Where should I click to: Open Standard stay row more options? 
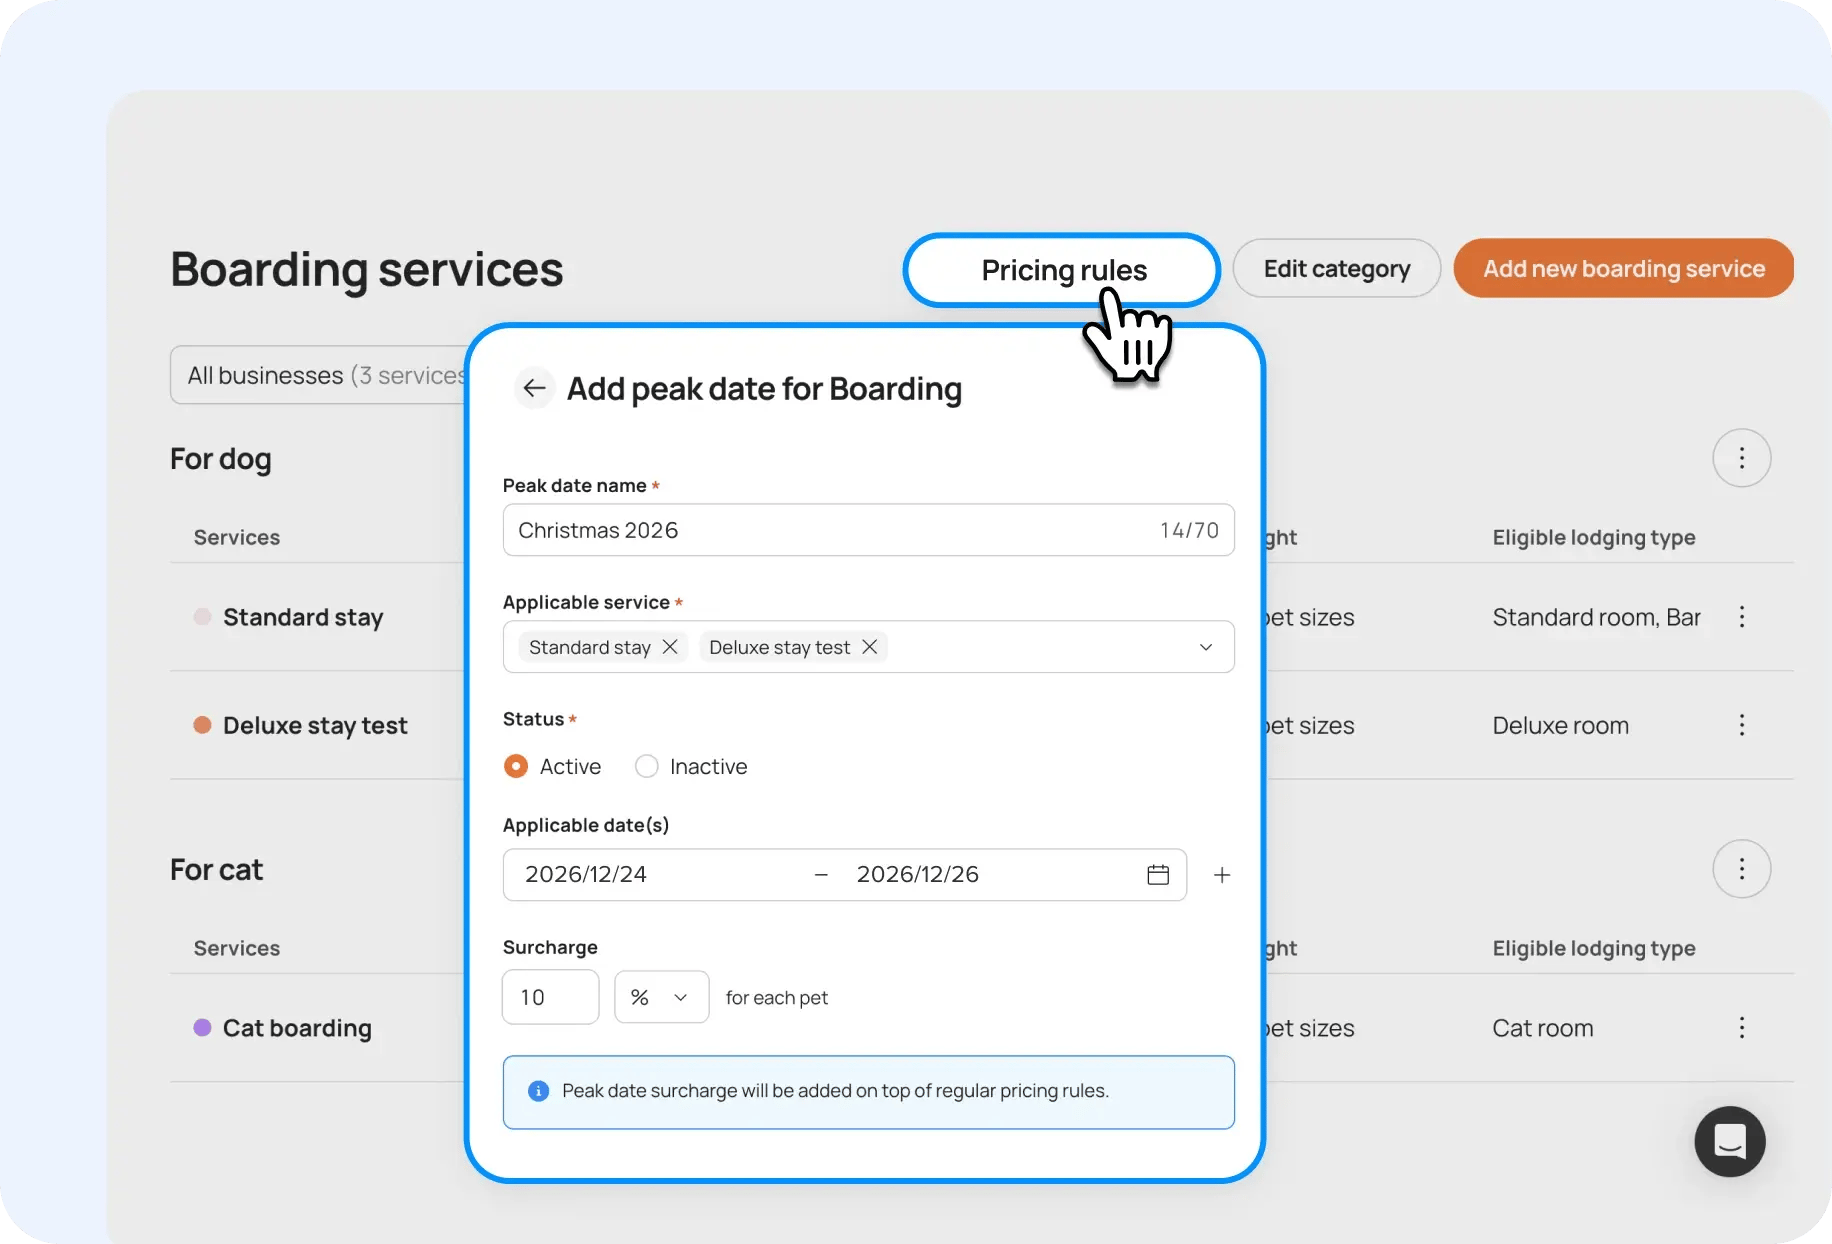[x=1742, y=617]
